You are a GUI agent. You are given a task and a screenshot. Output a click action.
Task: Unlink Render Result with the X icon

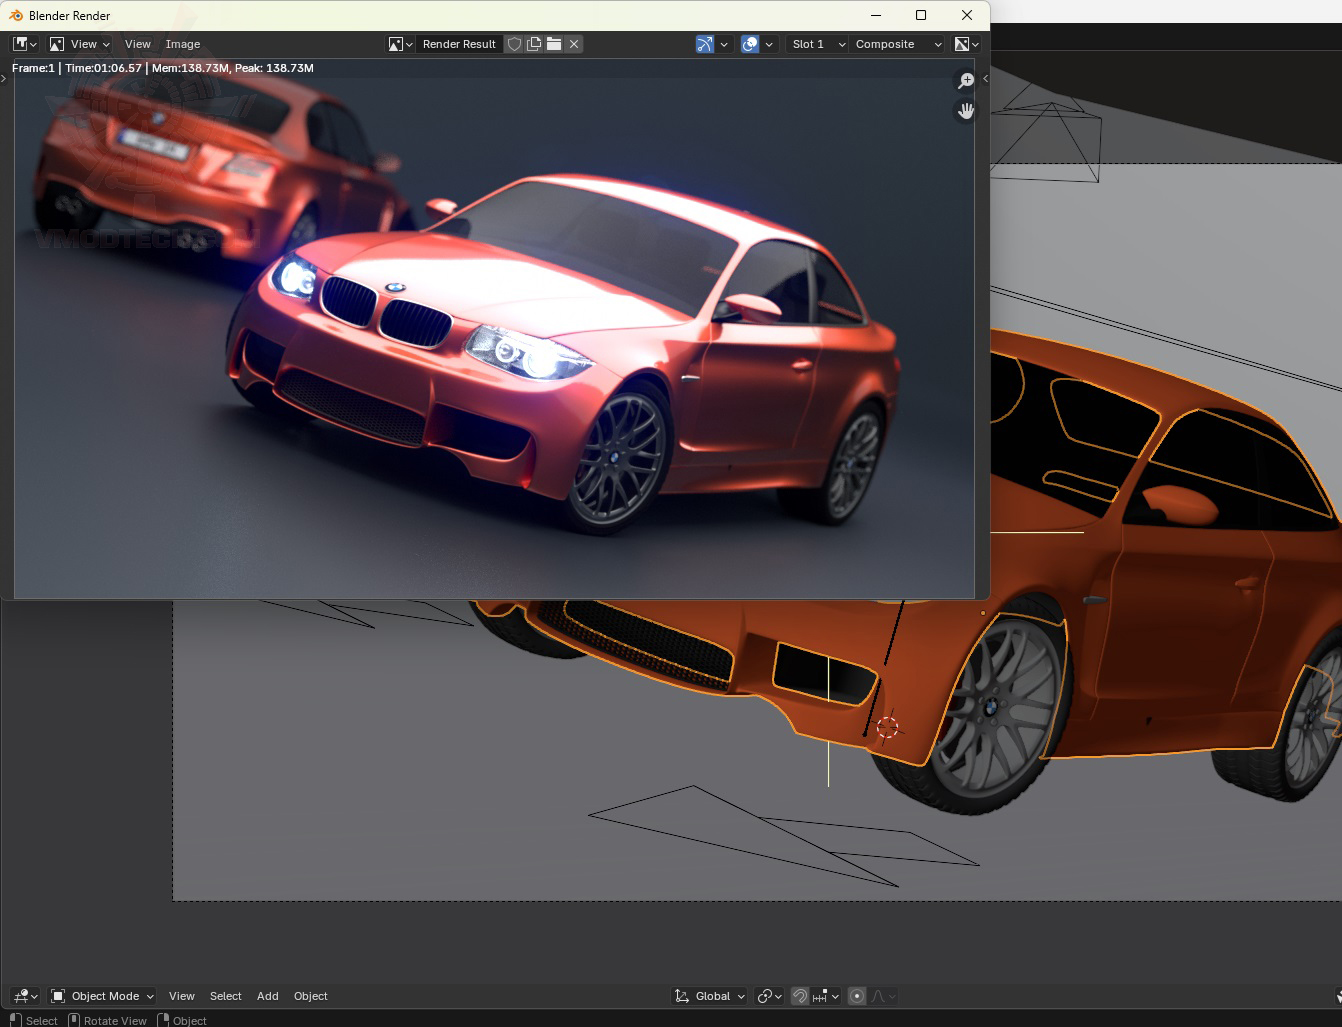click(574, 44)
